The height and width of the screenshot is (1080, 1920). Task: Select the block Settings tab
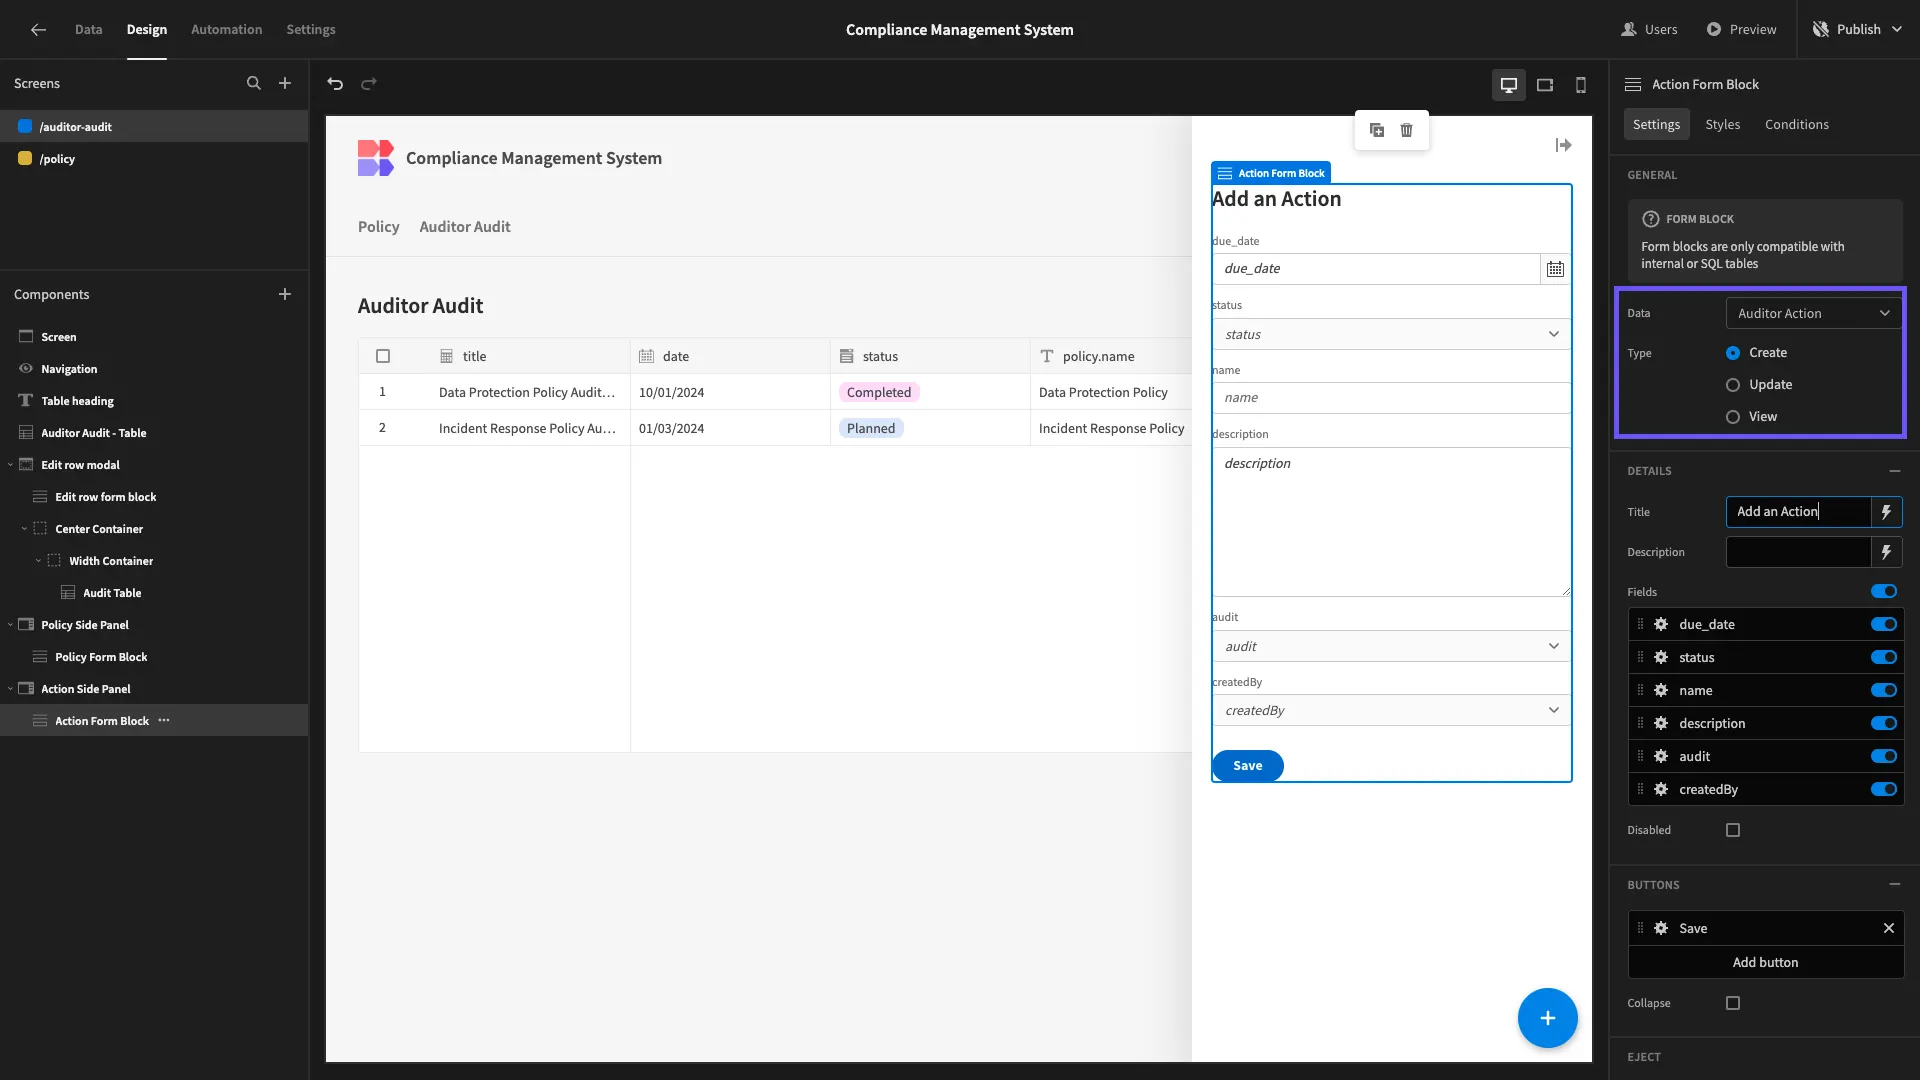tap(1656, 124)
